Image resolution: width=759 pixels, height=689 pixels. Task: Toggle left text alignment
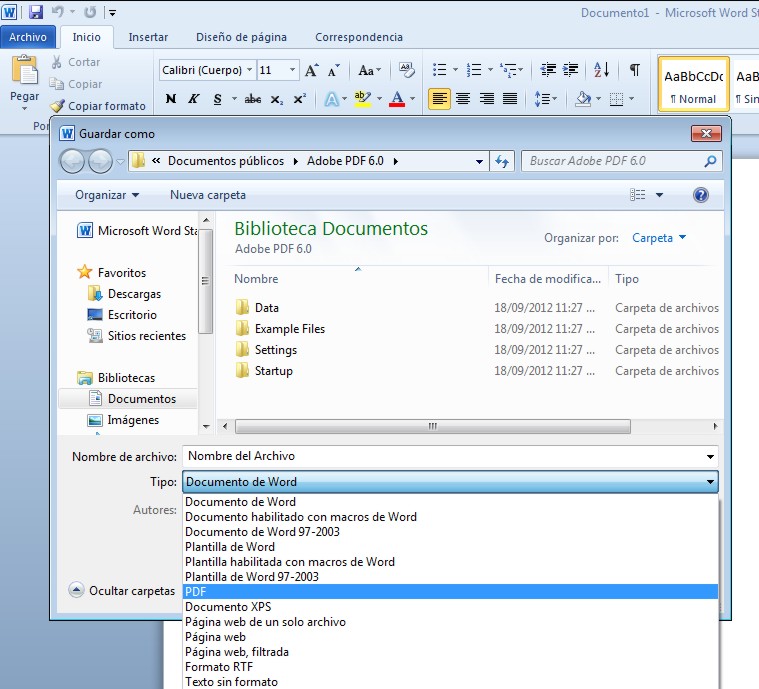(439, 99)
